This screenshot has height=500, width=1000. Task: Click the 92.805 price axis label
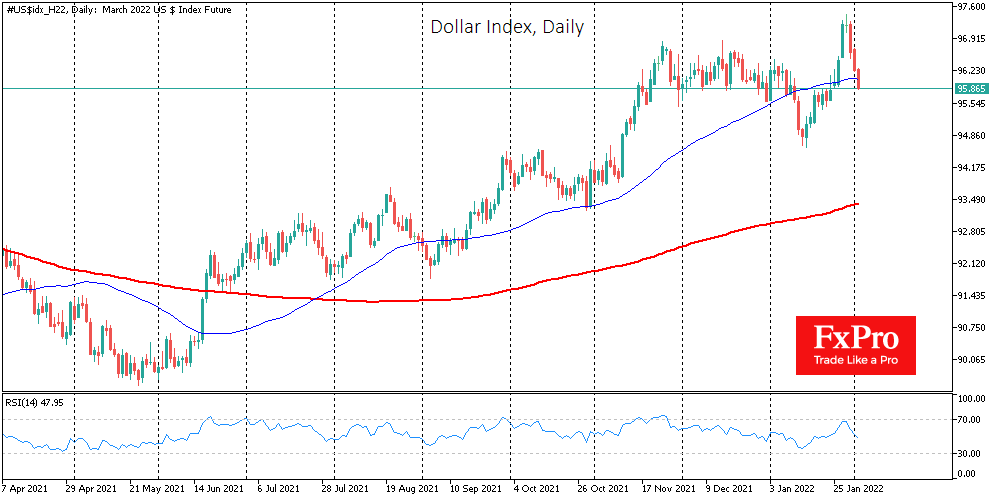[x=972, y=232]
